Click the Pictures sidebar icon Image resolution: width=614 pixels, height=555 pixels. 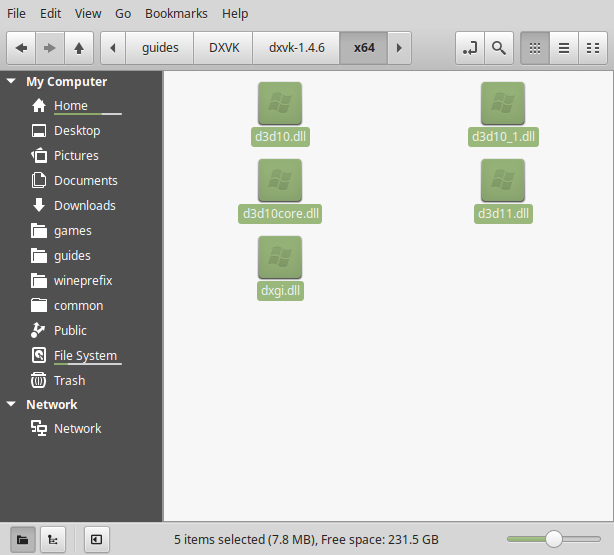[39, 155]
